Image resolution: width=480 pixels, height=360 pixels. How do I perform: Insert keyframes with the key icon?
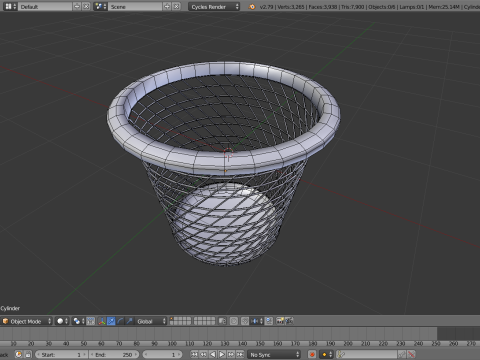point(402,354)
